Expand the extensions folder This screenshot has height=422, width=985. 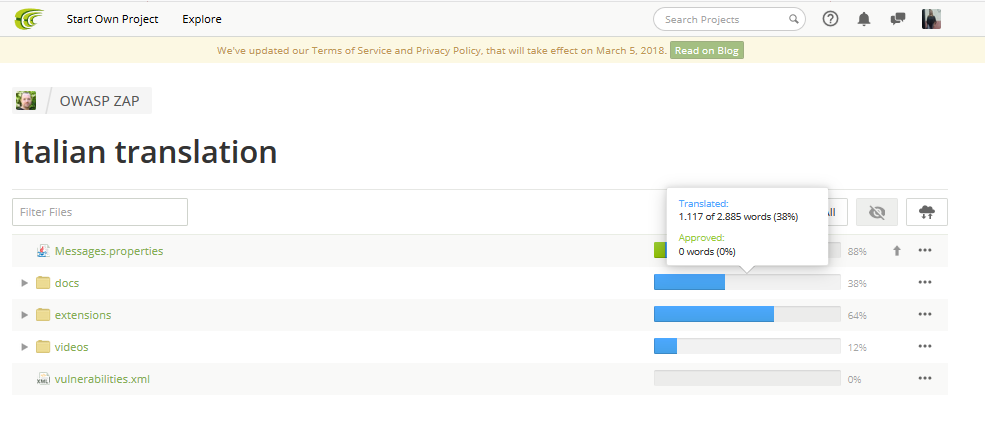pos(24,315)
